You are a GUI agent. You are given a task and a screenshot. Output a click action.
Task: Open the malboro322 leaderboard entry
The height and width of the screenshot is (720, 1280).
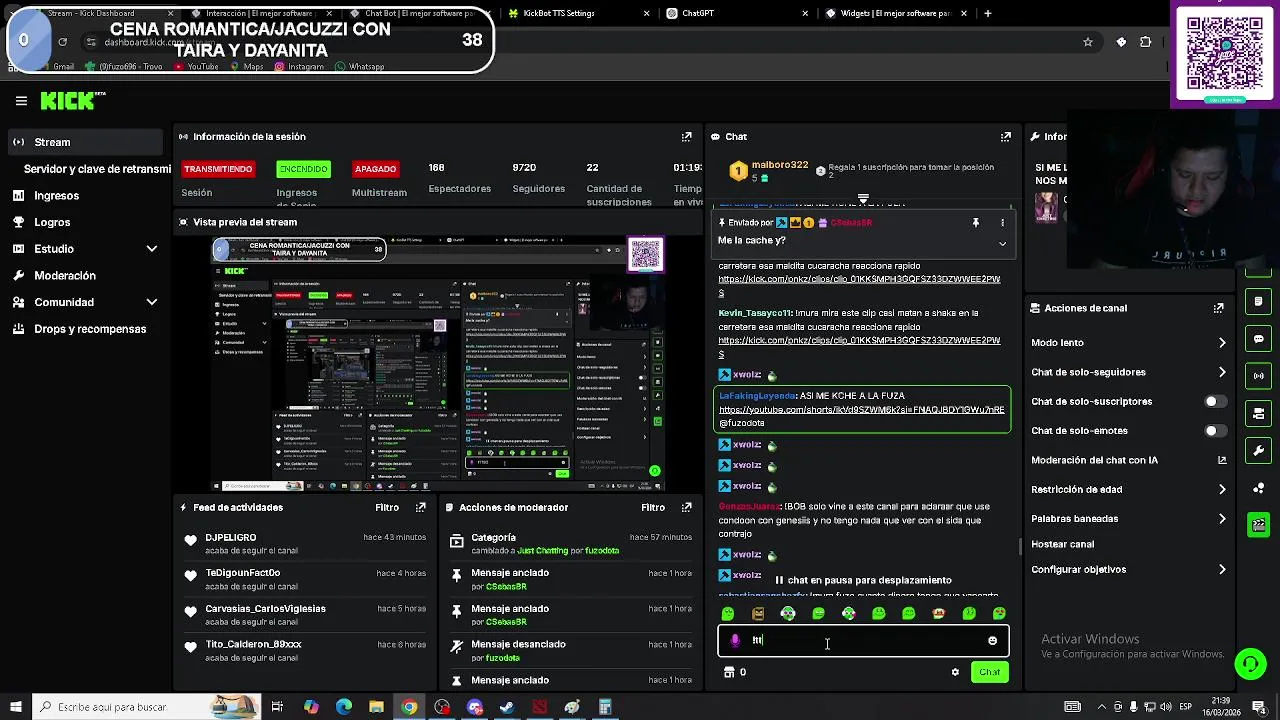pyautogui.click(x=768, y=171)
